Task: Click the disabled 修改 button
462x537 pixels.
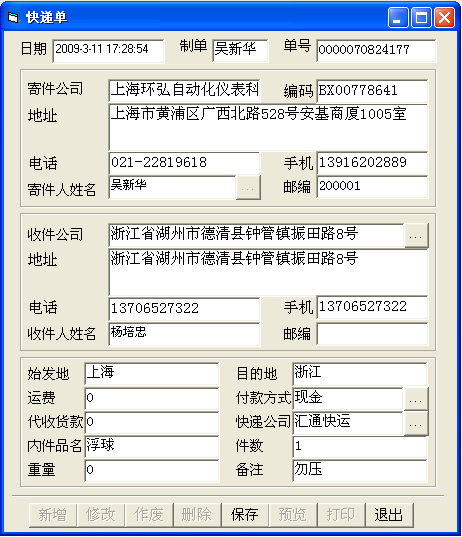Action: tap(101, 515)
